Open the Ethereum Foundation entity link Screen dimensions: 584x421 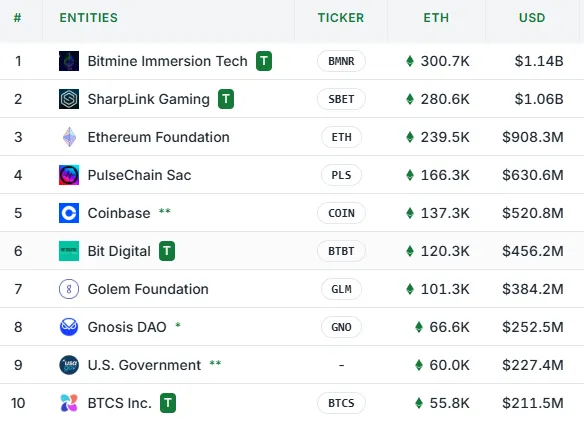click(x=158, y=137)
